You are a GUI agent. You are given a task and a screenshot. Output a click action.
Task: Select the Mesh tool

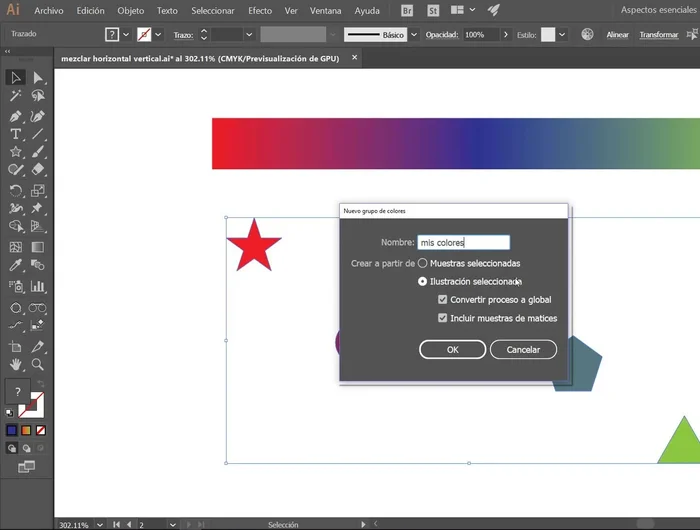click(16, 247)
